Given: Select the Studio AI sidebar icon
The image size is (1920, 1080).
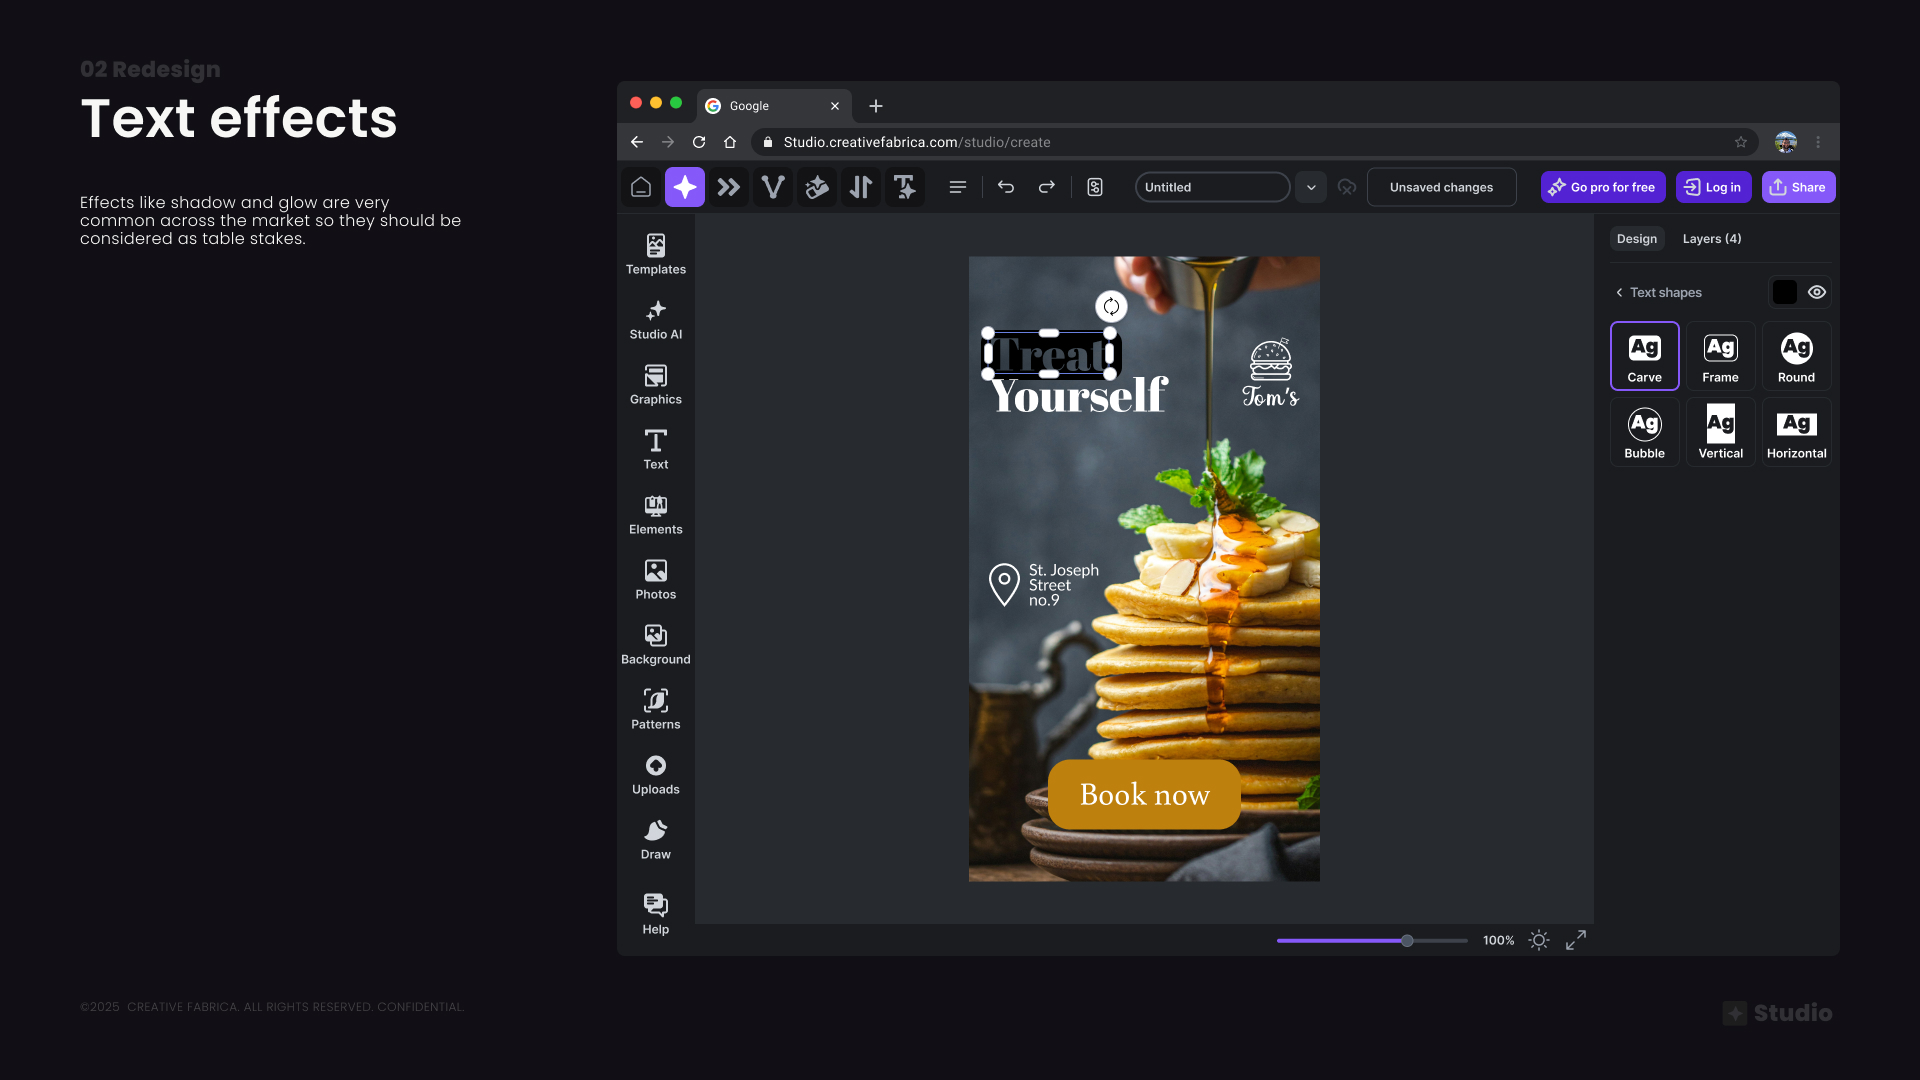Looking at the screenshot, I should 655,319.
